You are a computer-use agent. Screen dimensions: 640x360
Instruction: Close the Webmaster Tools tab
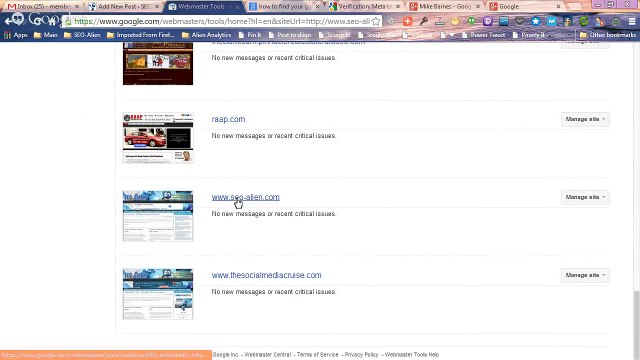coord(237,7)
